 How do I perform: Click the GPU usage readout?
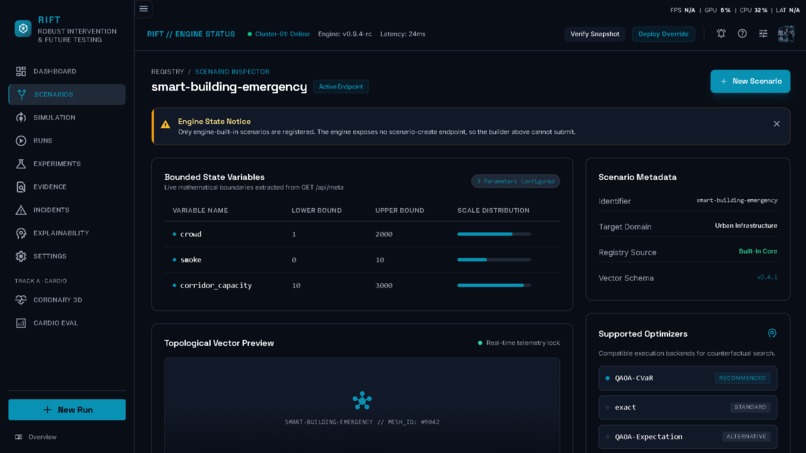click(x=718, y=10)
